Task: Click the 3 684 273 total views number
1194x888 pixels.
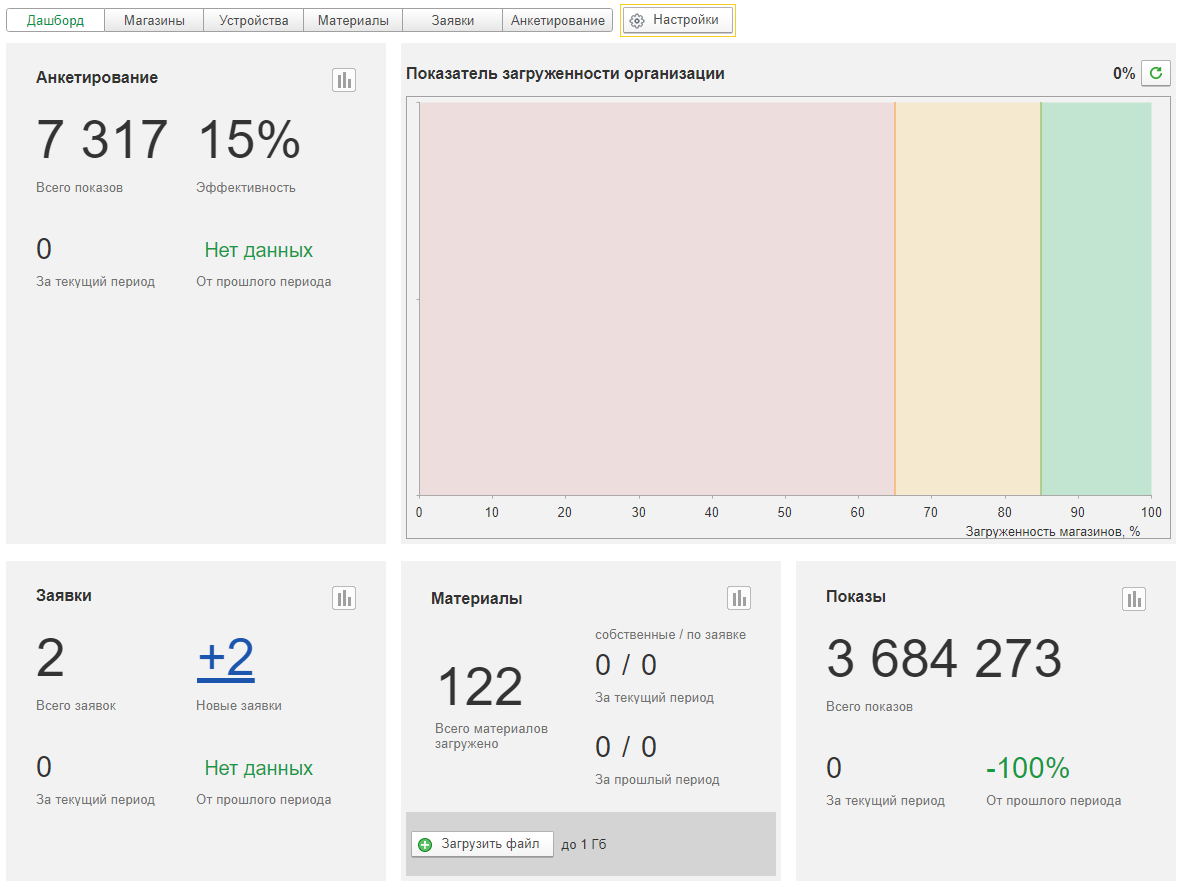Action: (944, 658)
